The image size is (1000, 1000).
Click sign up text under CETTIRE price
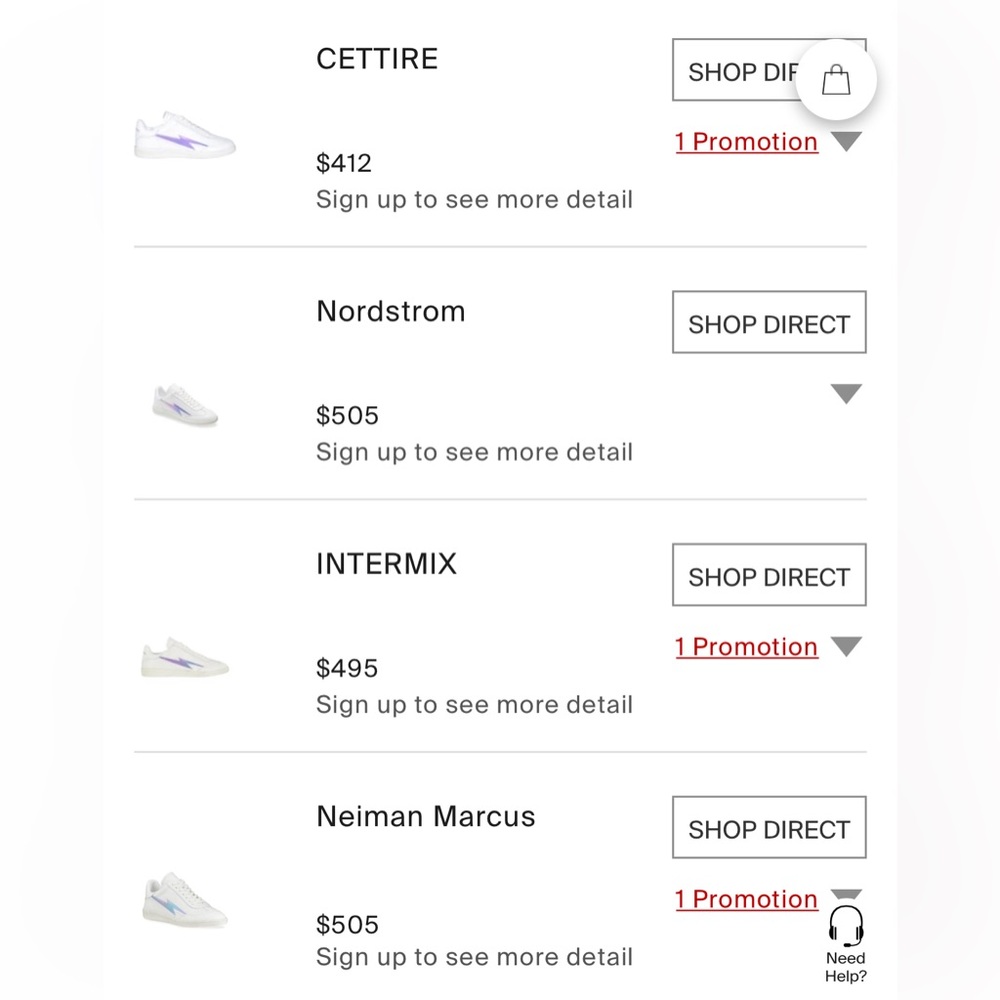pos(474,200)
